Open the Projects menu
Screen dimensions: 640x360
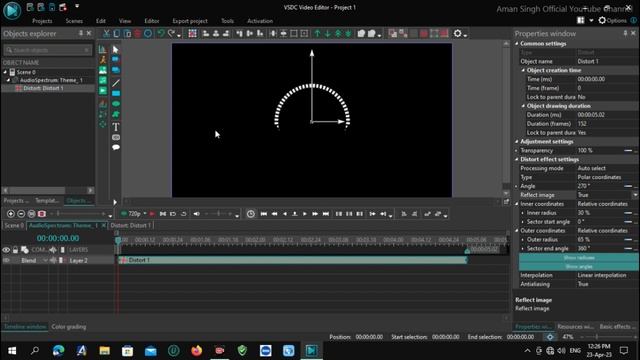[x=42, y=21]
